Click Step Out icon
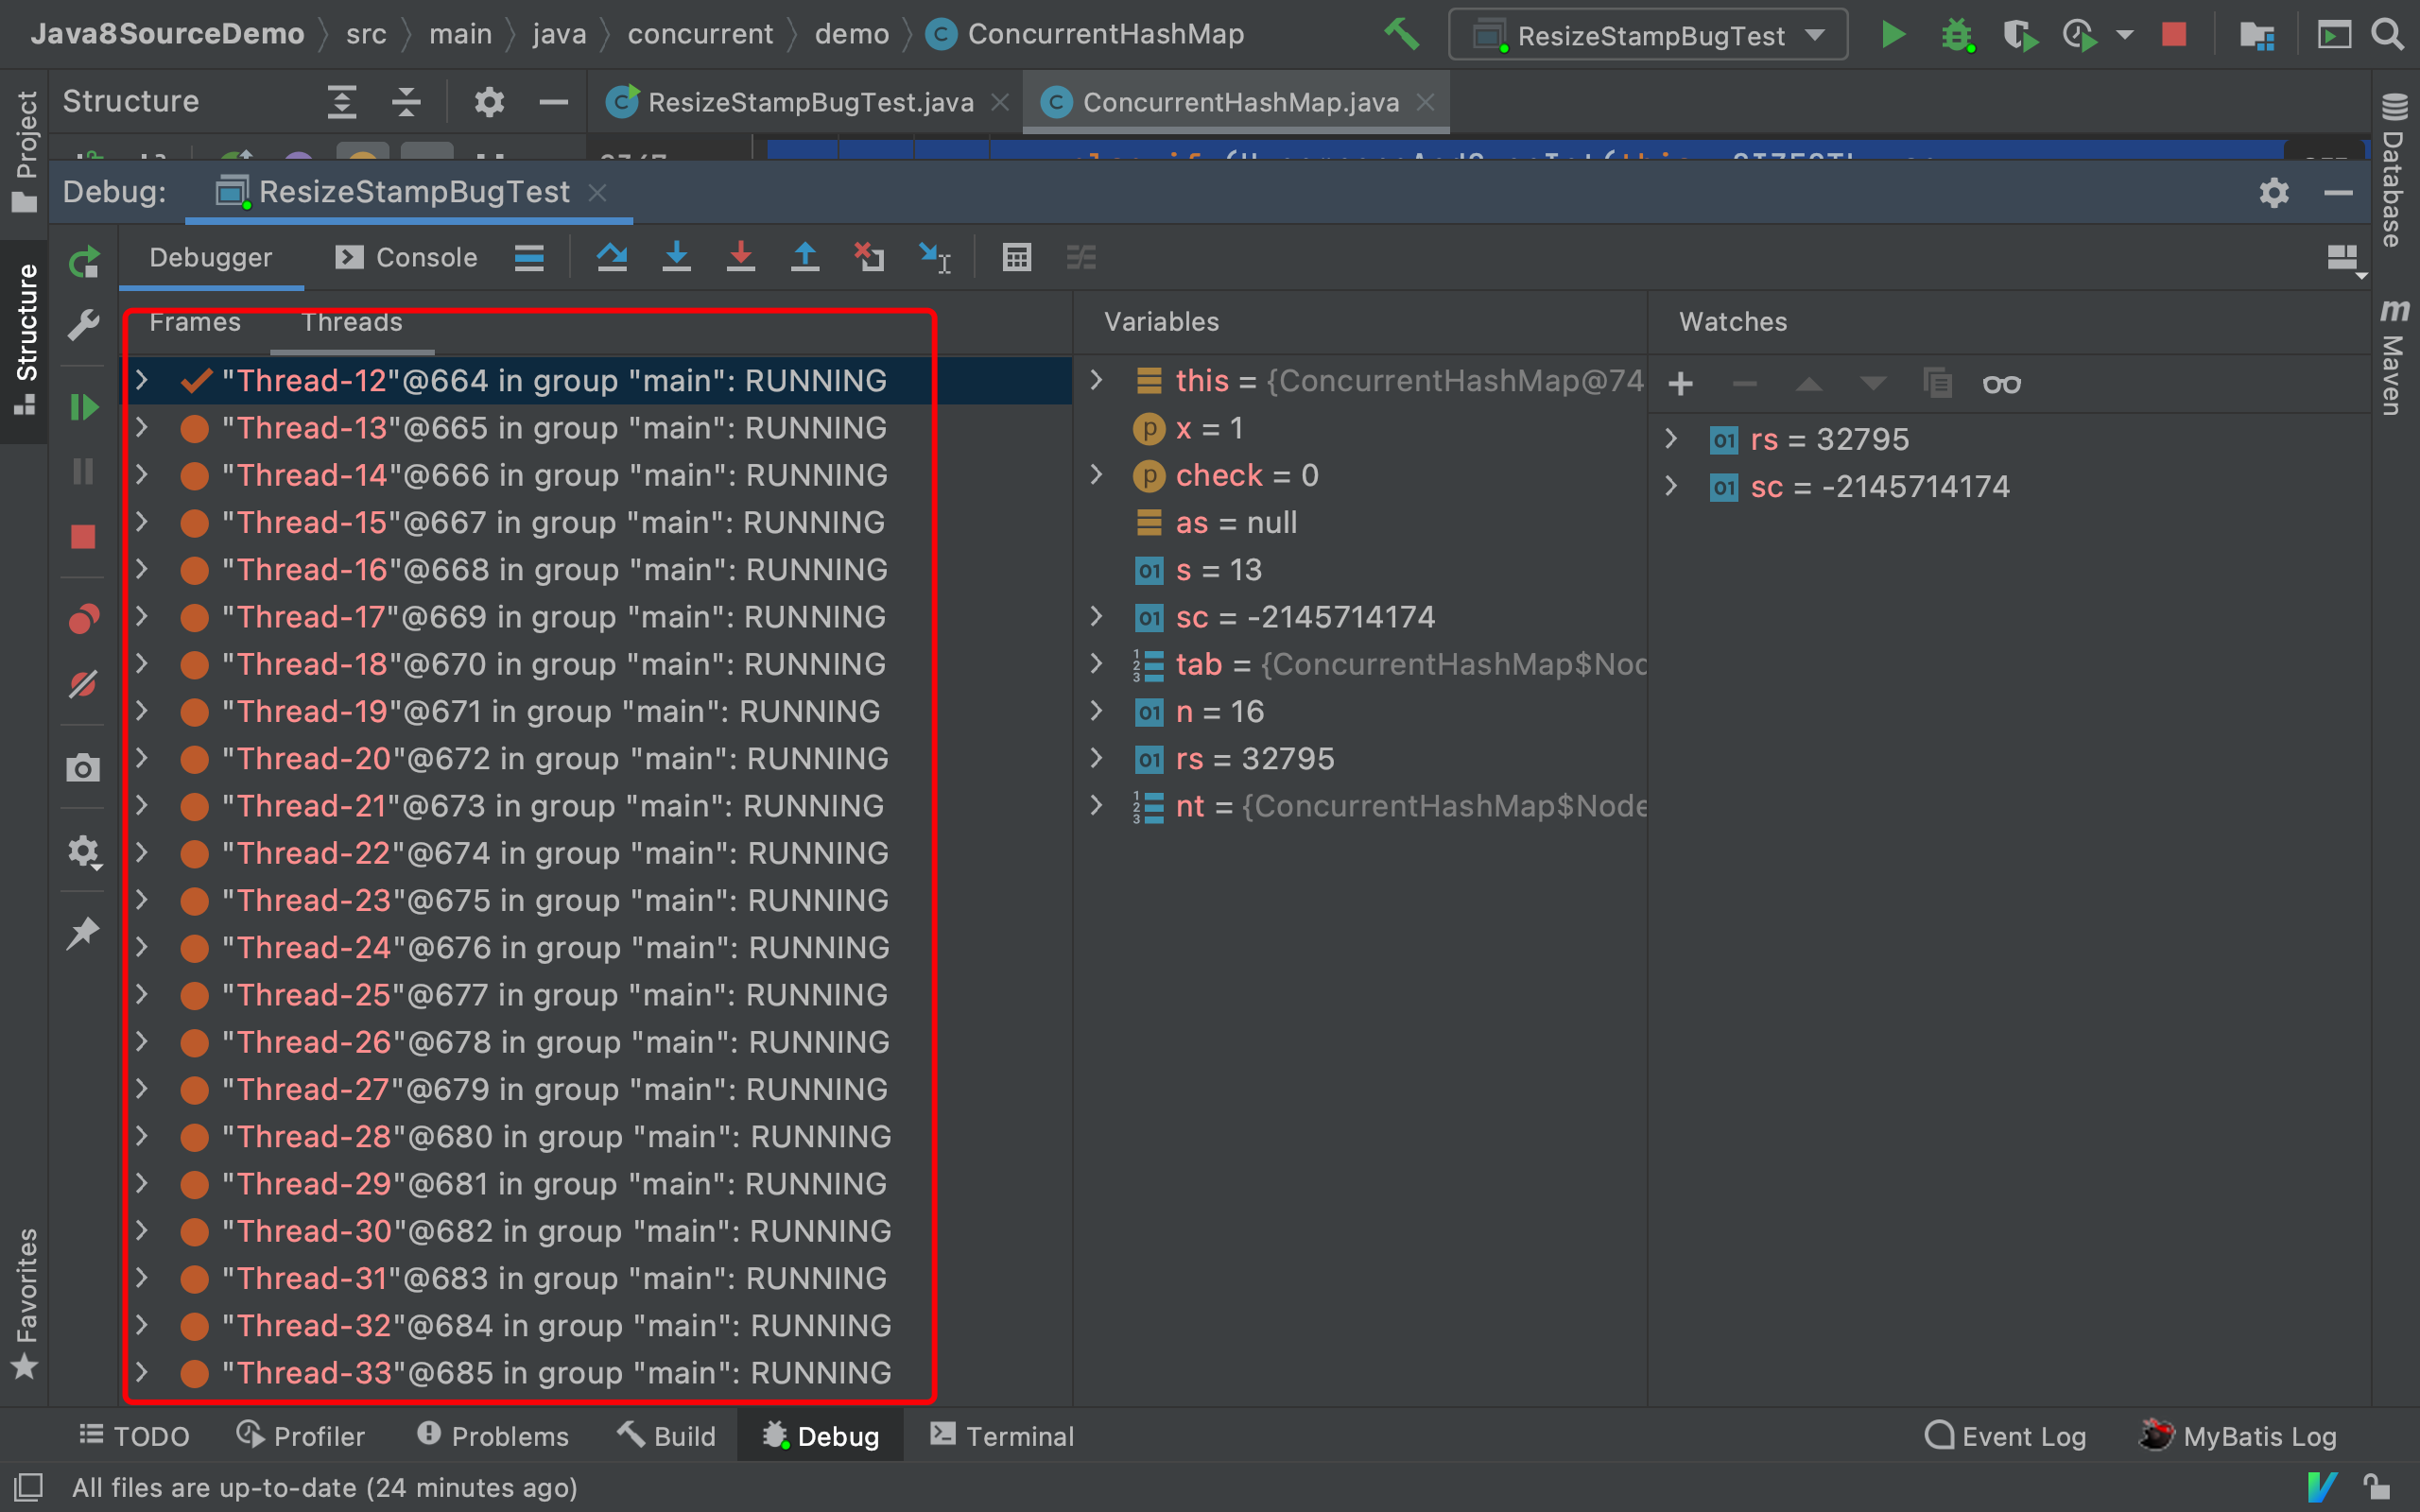This screenshot has width=2420, height=1512. (805, 257)
